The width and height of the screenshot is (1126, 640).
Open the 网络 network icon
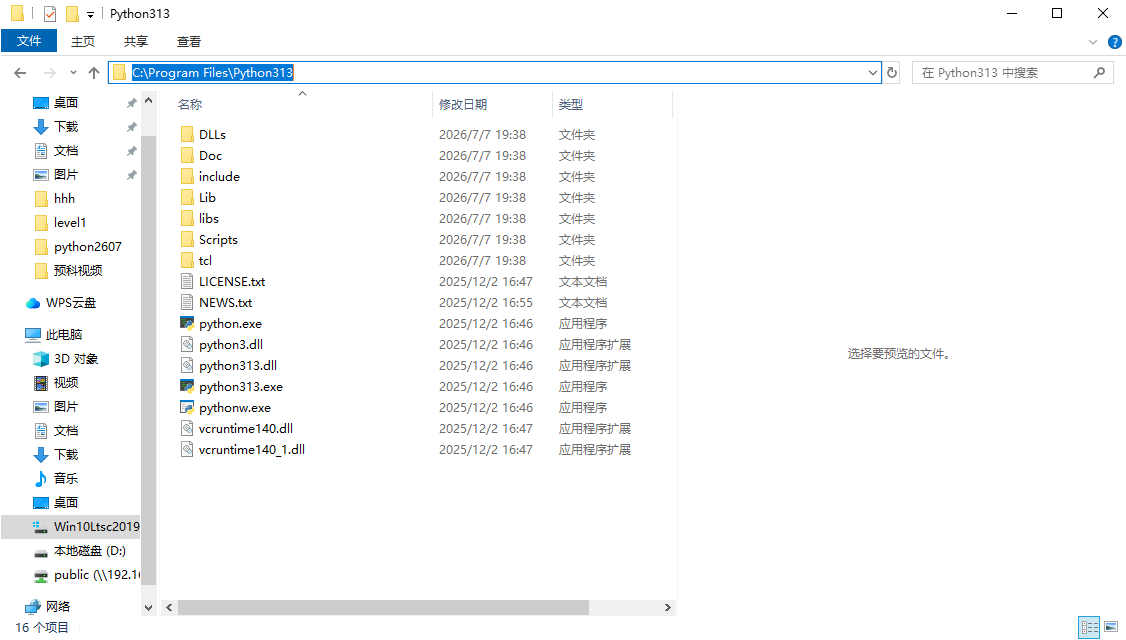click(32, 607)
